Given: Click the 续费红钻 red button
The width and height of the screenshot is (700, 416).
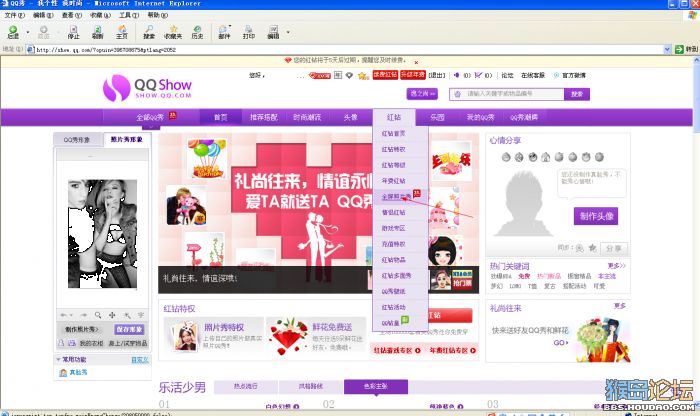Looking at the screenshot, I should point(385,75).
